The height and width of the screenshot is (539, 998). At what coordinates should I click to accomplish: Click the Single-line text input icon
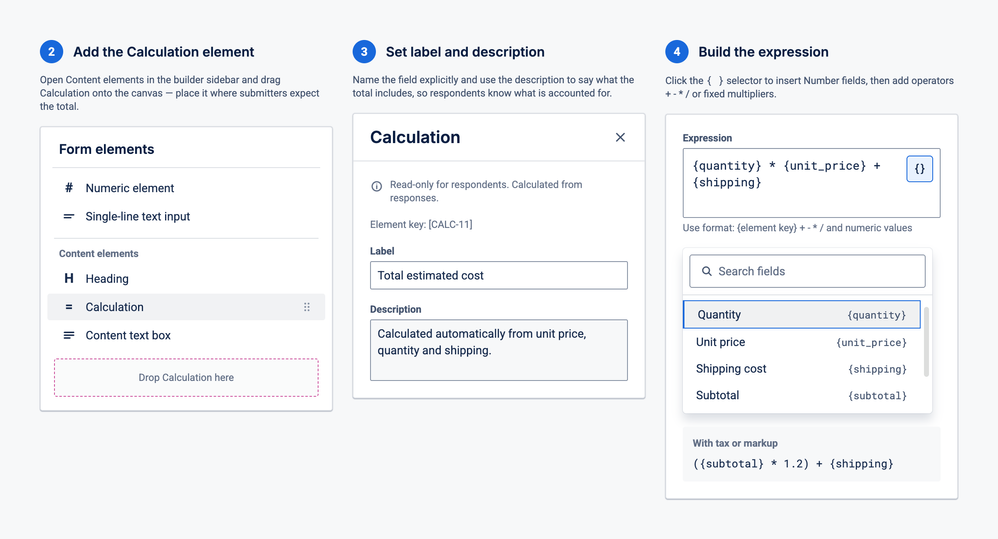tap(69, 216)
